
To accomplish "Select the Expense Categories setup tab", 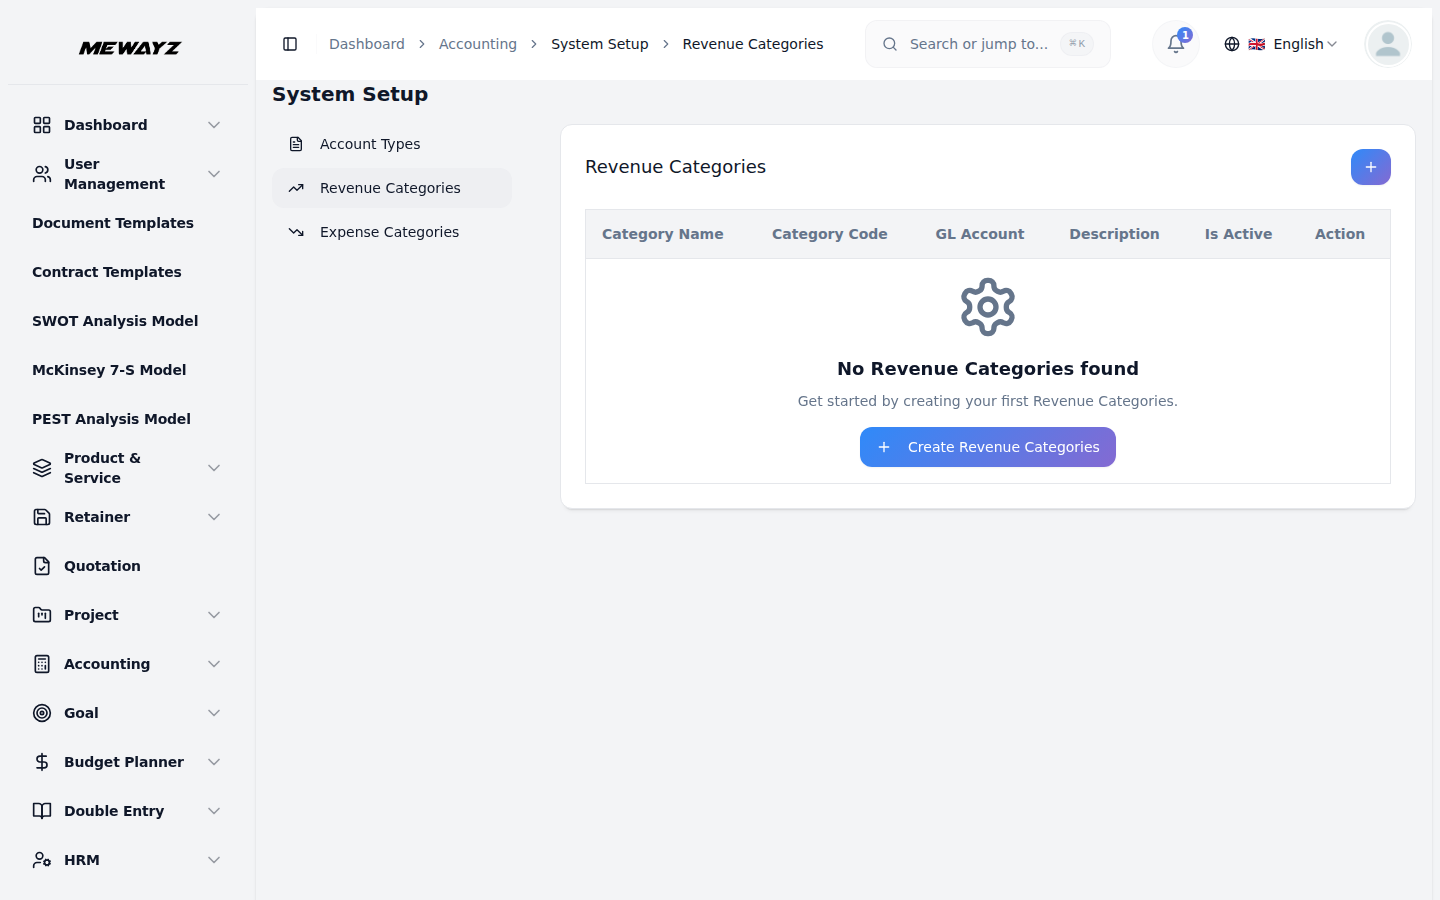I will (x=389, y=231).
